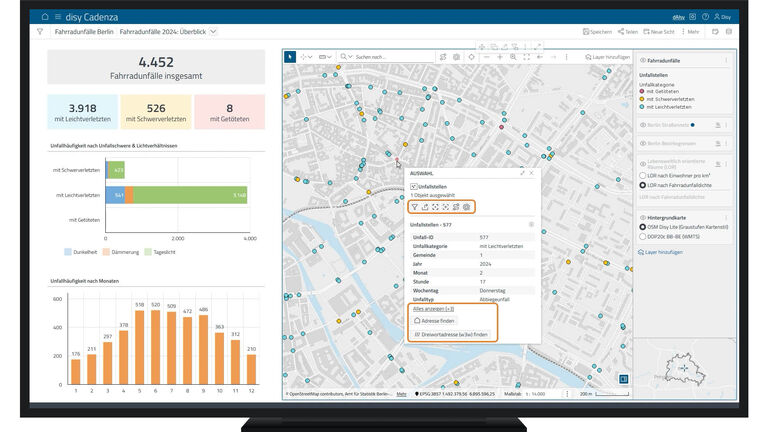Click the month 6 bar labeled 520

coord(155,347)
